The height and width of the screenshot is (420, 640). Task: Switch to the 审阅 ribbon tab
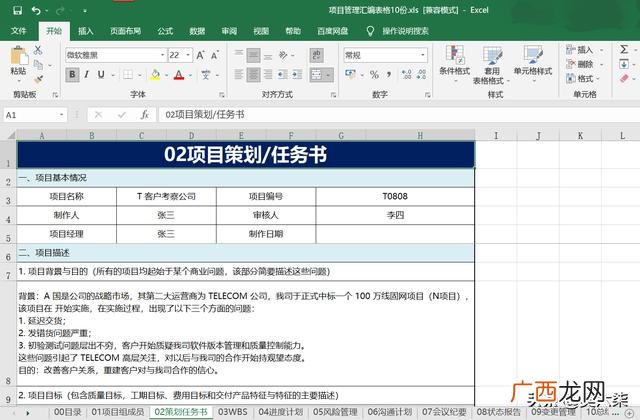(x=229, y=31)
